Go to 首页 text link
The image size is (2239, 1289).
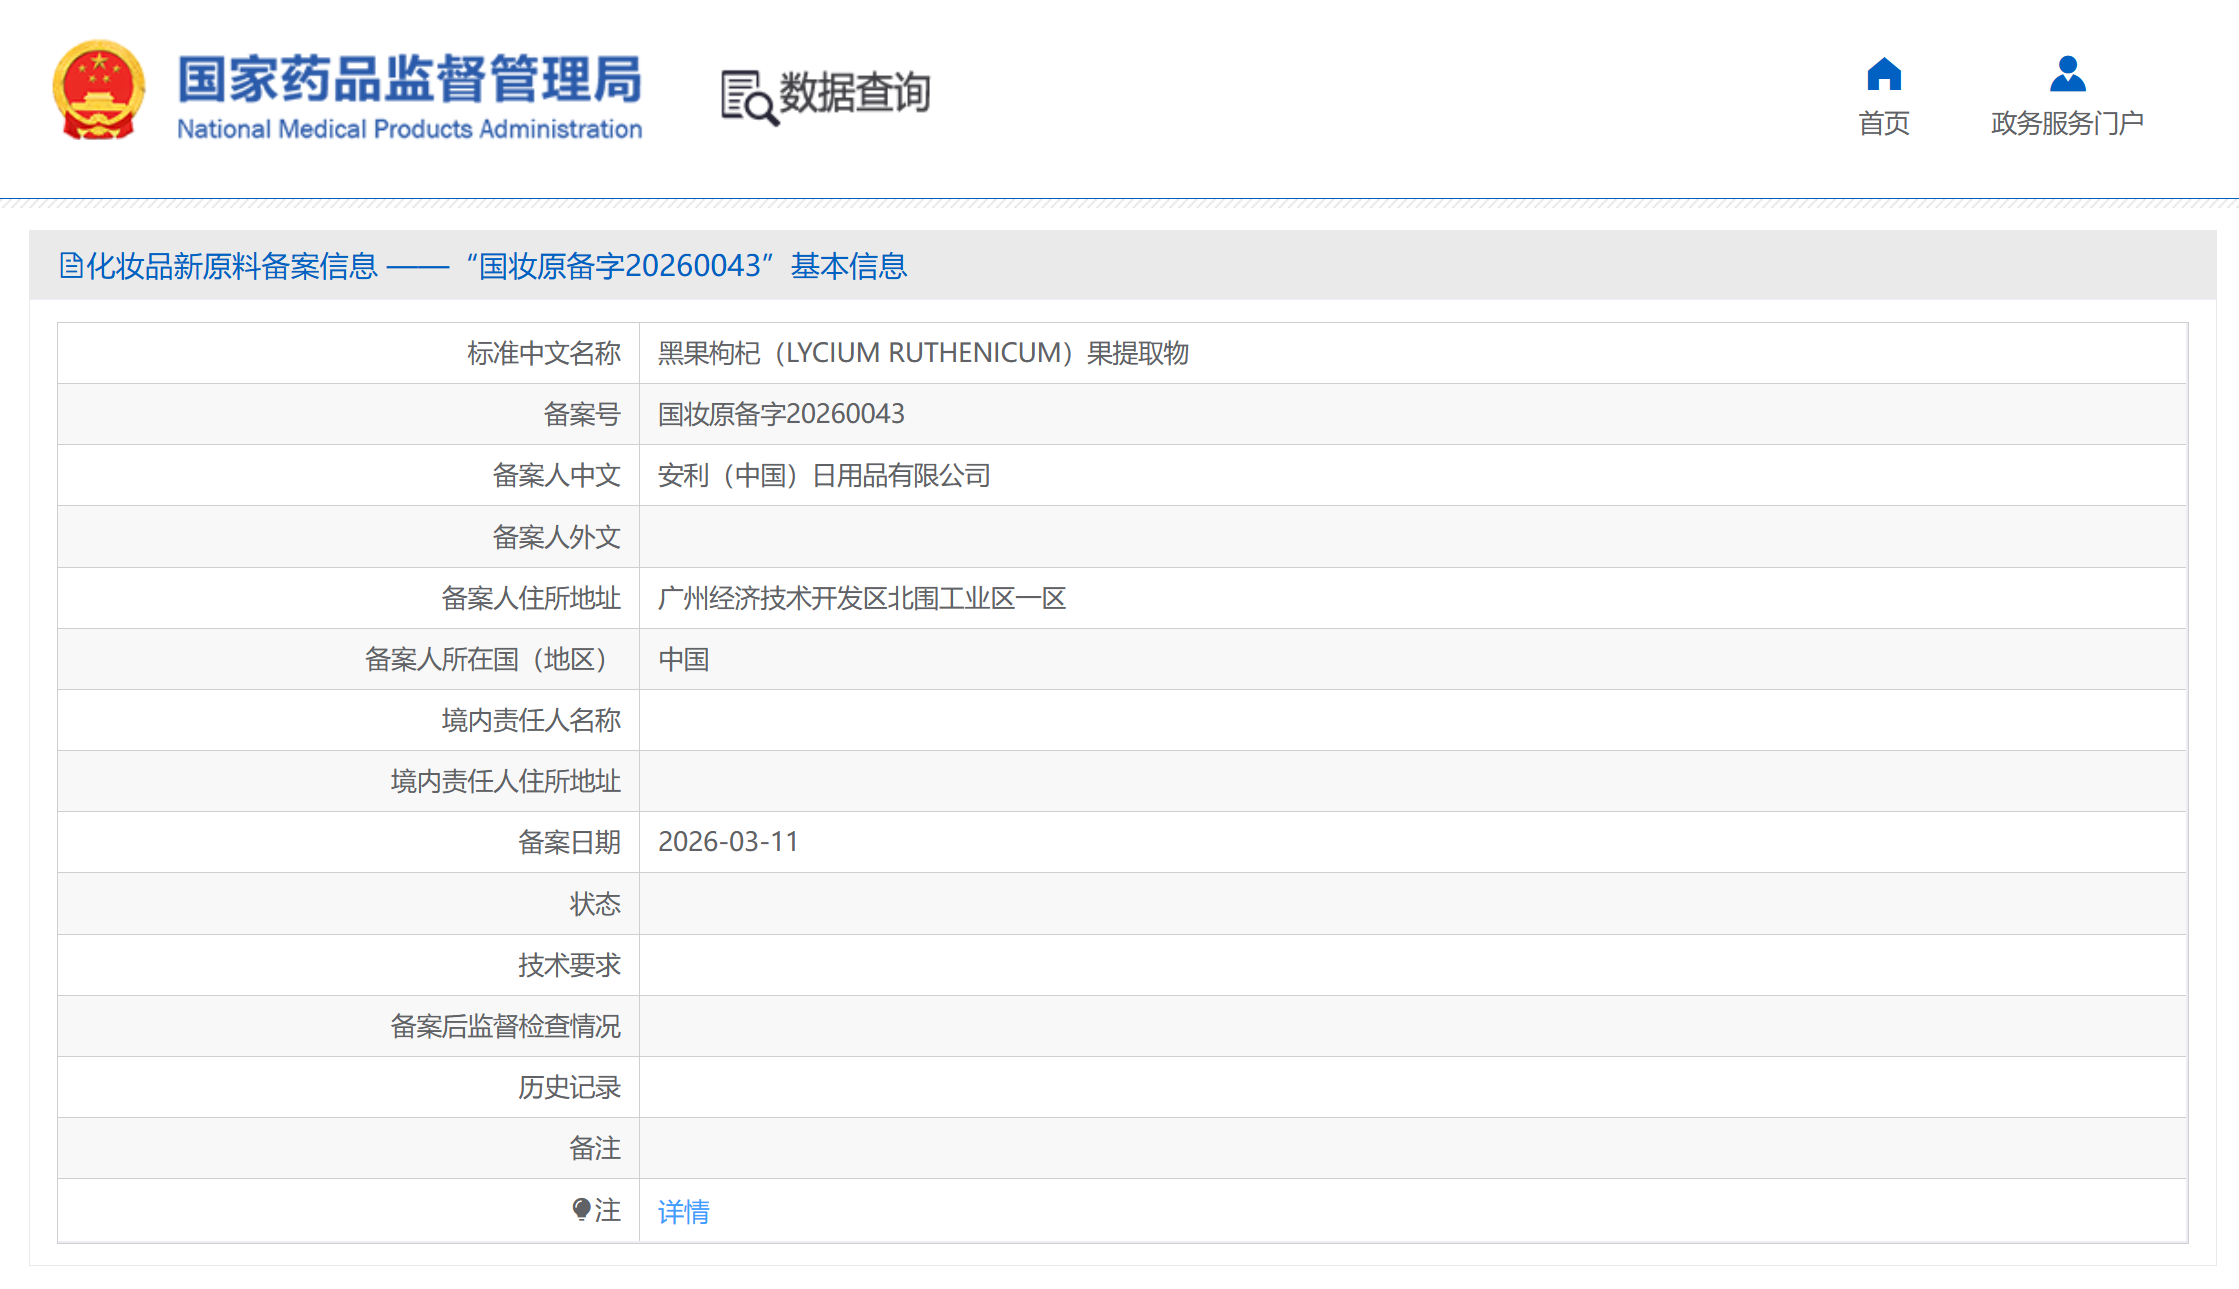coord(1883,123)
